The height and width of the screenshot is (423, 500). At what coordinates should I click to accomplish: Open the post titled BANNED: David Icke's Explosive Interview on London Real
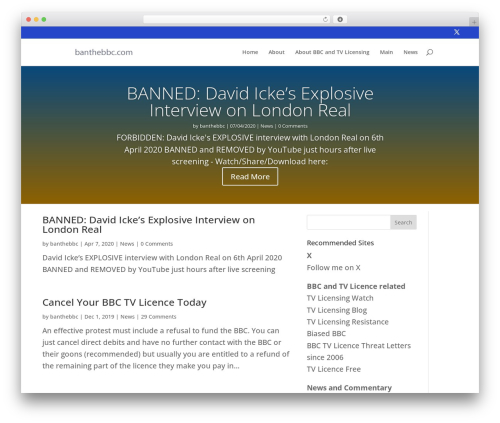149,225
